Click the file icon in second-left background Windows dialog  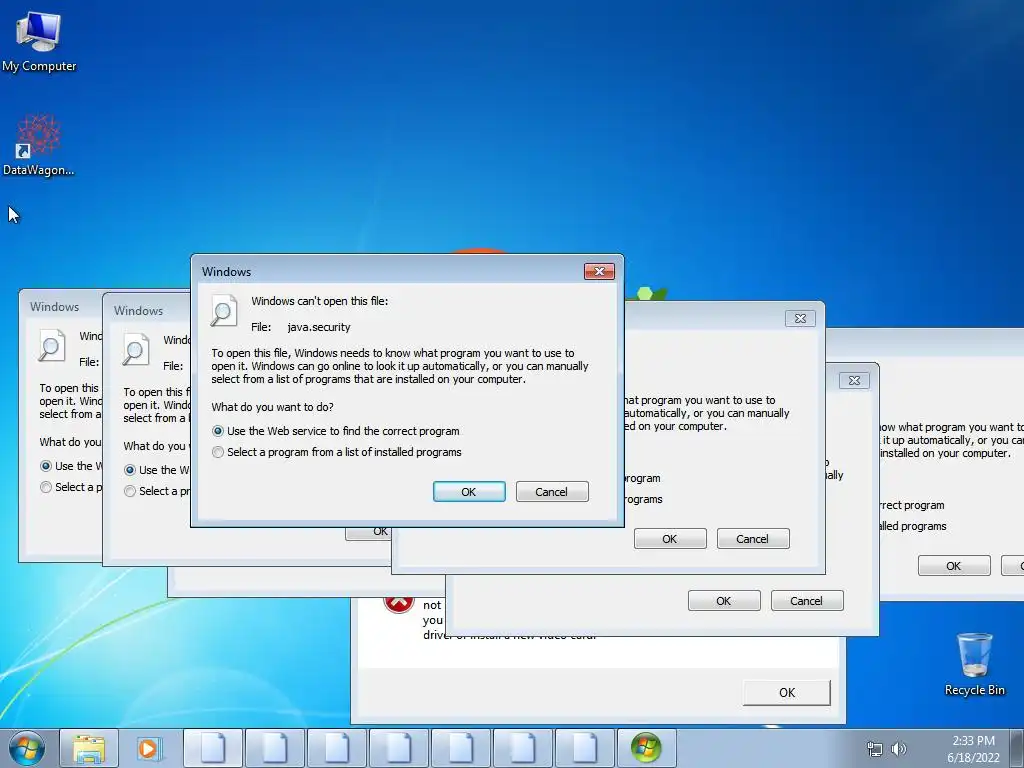(x=136, y=349)
